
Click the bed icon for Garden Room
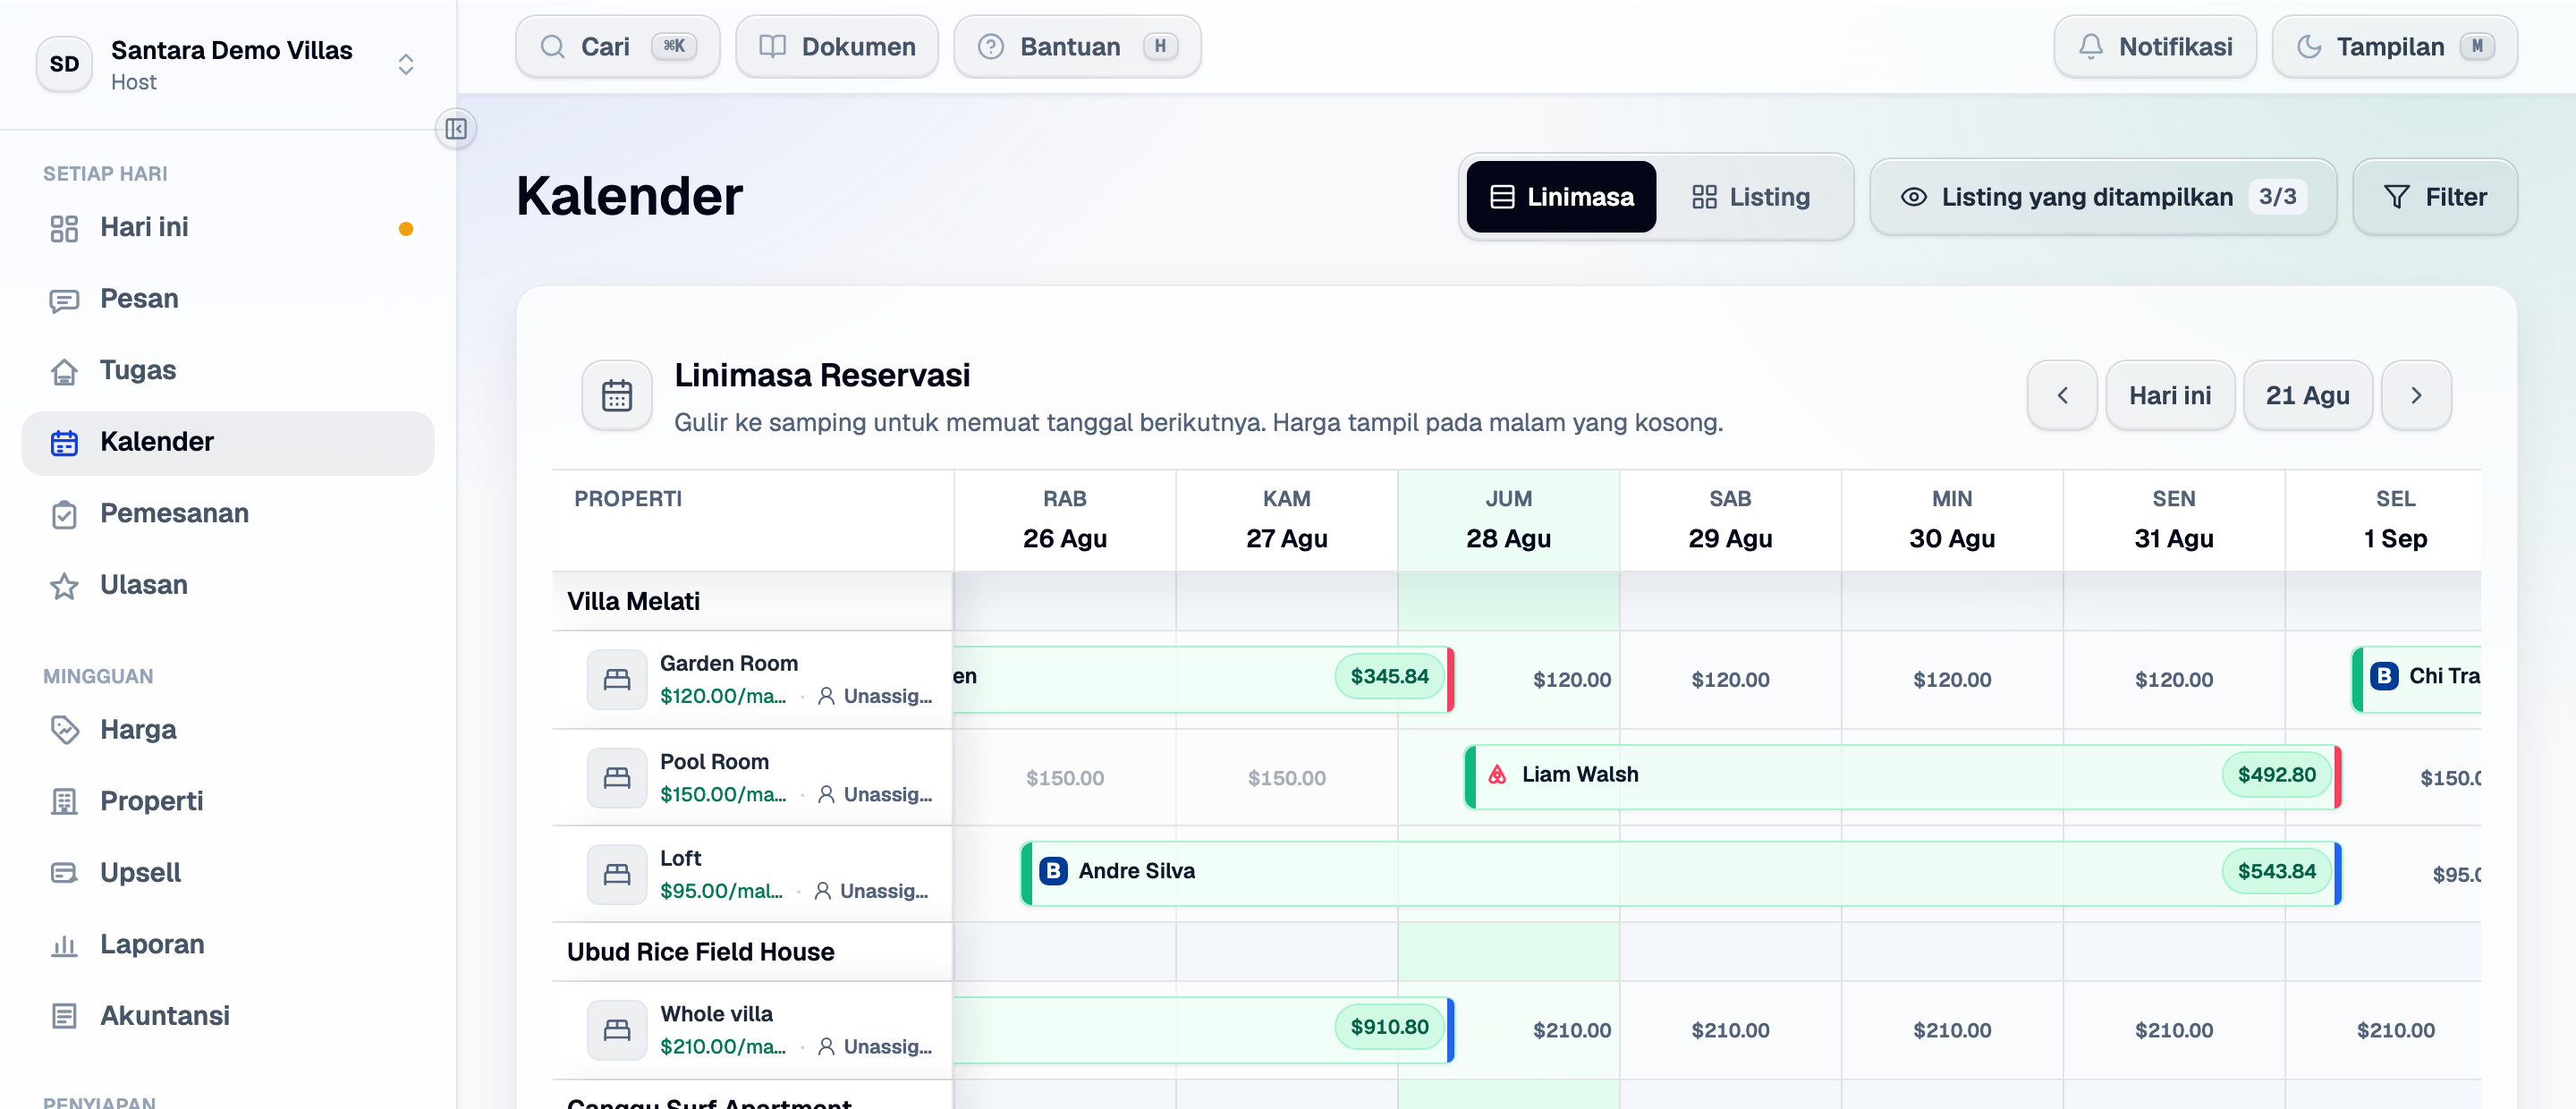617,680
